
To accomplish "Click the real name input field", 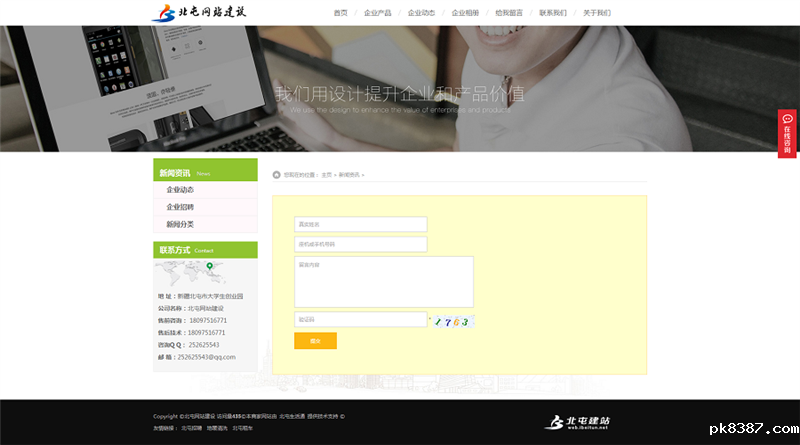I will tap(360, 224).
